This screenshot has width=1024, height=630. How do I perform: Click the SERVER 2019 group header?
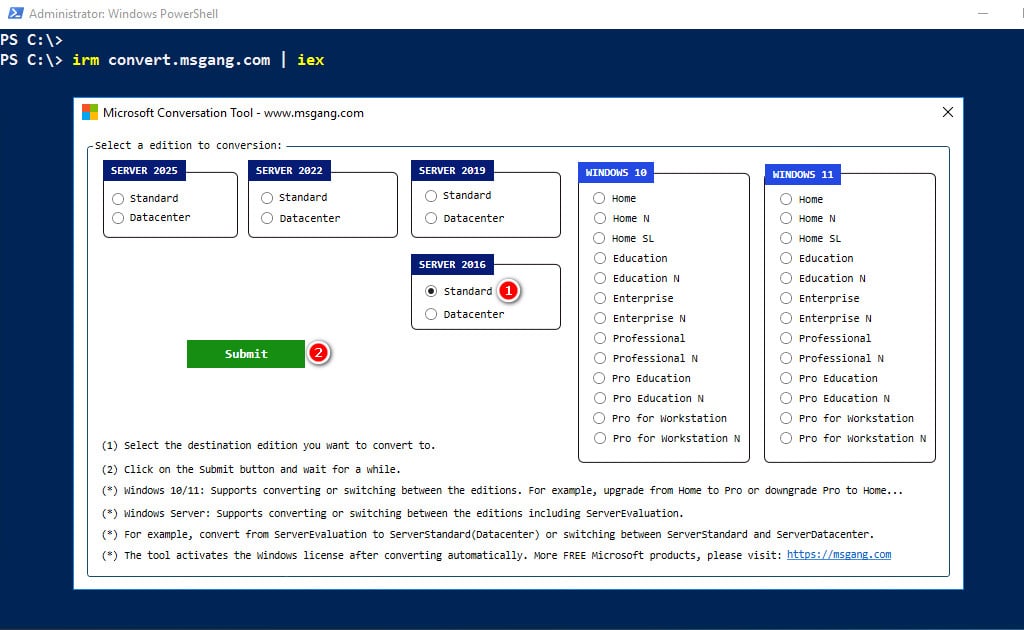pos(452,170)
